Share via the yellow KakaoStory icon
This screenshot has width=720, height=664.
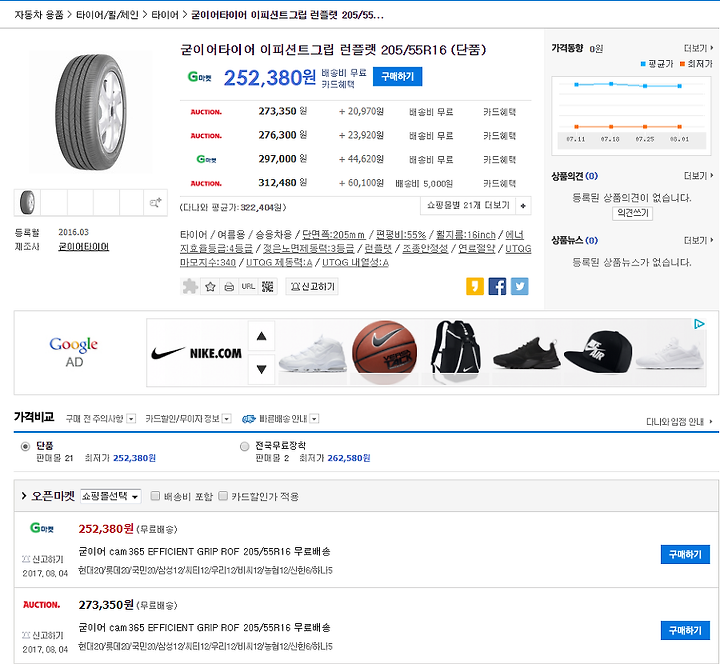coord(475,286)
